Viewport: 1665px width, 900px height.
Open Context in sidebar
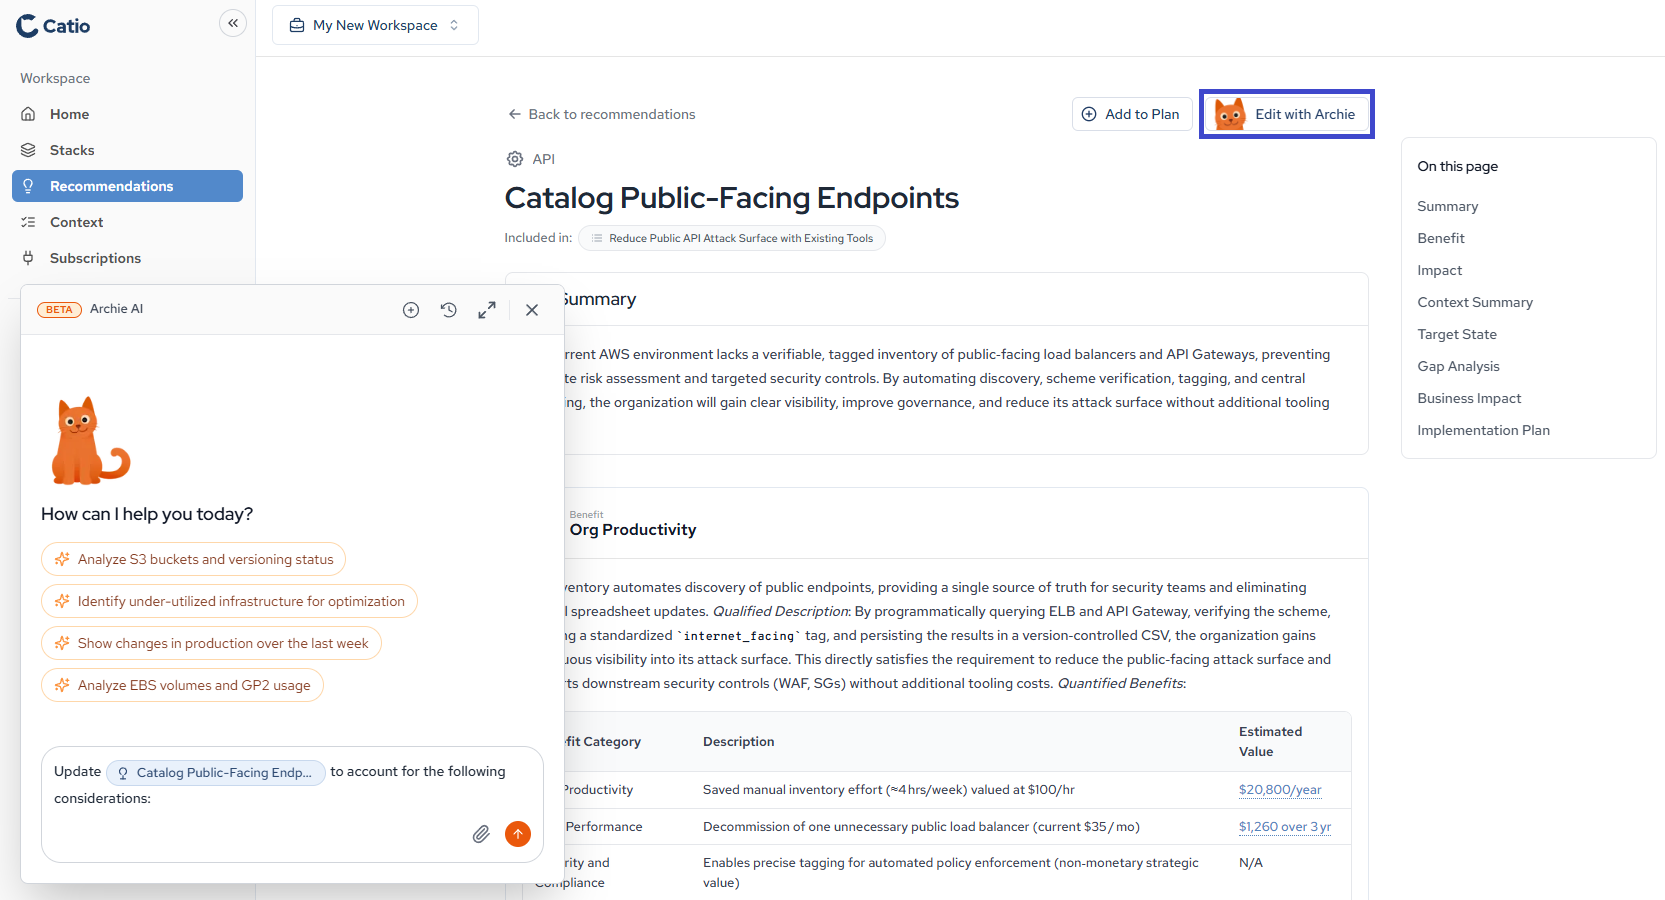pos(127,222)
